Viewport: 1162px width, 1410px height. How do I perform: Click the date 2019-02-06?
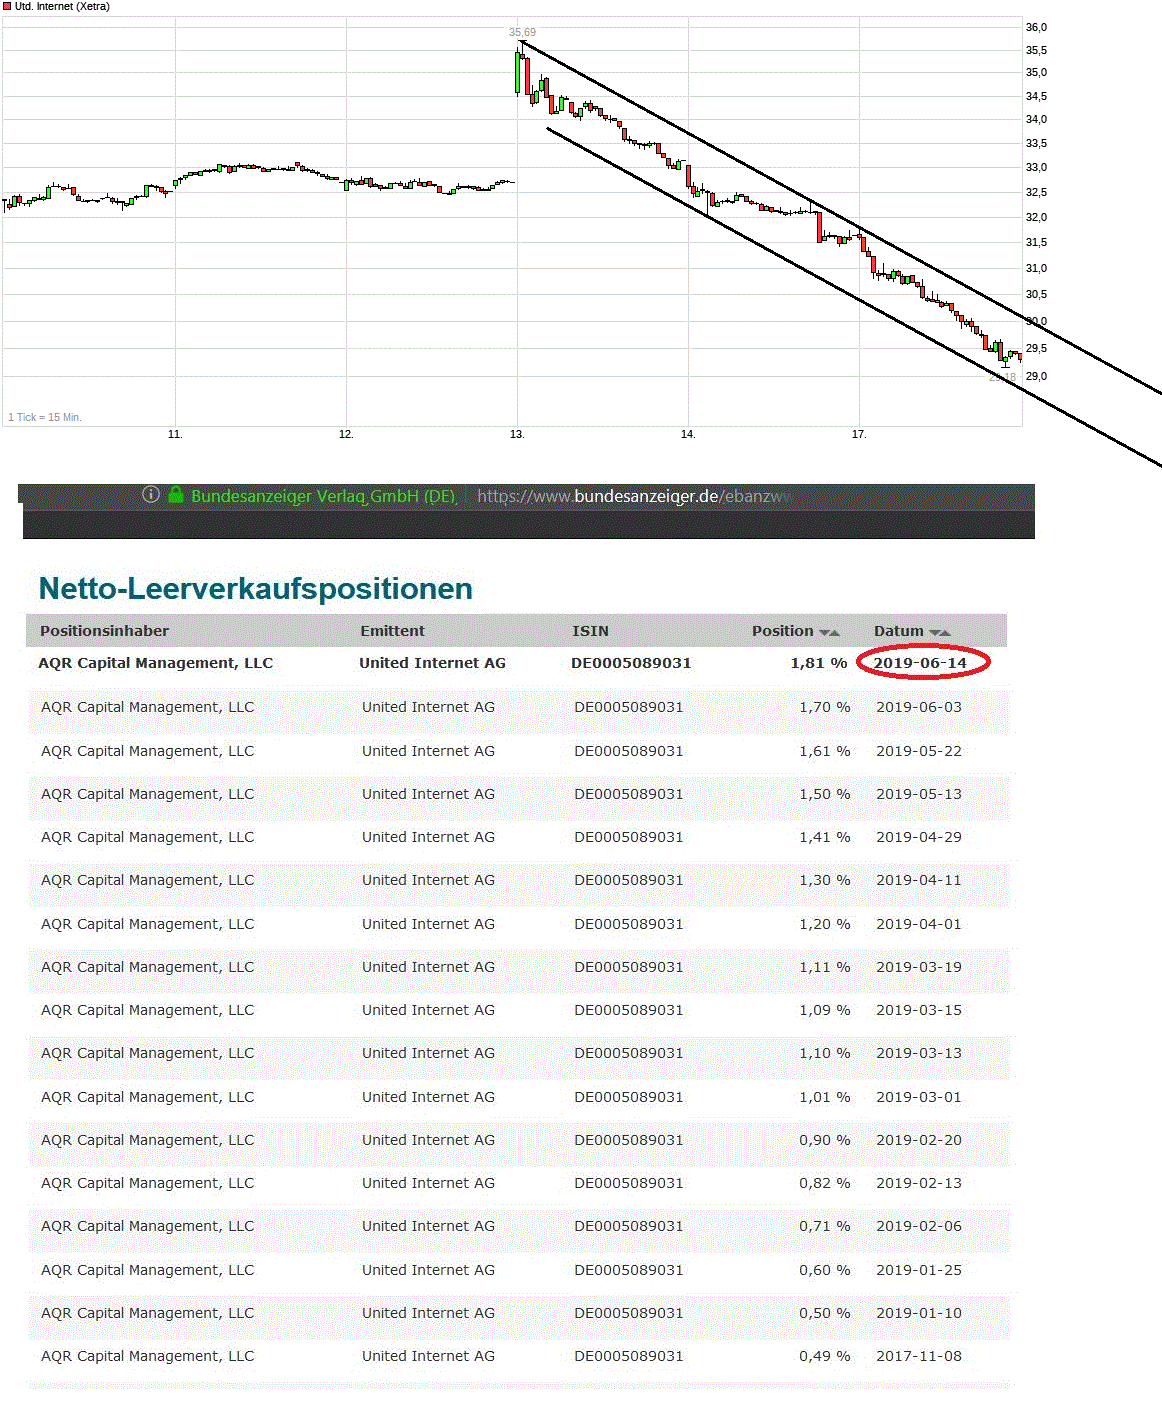point(919,1226)
